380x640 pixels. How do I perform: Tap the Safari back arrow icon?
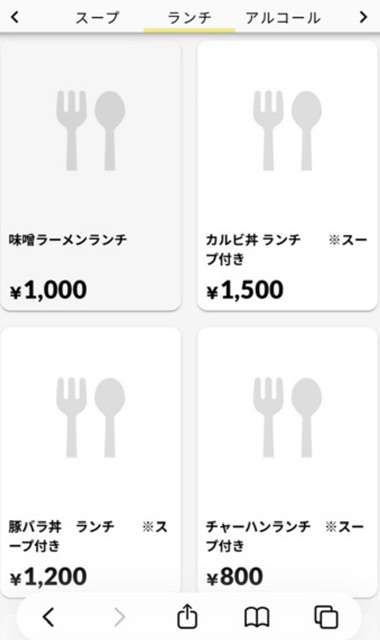click(49, 616)
